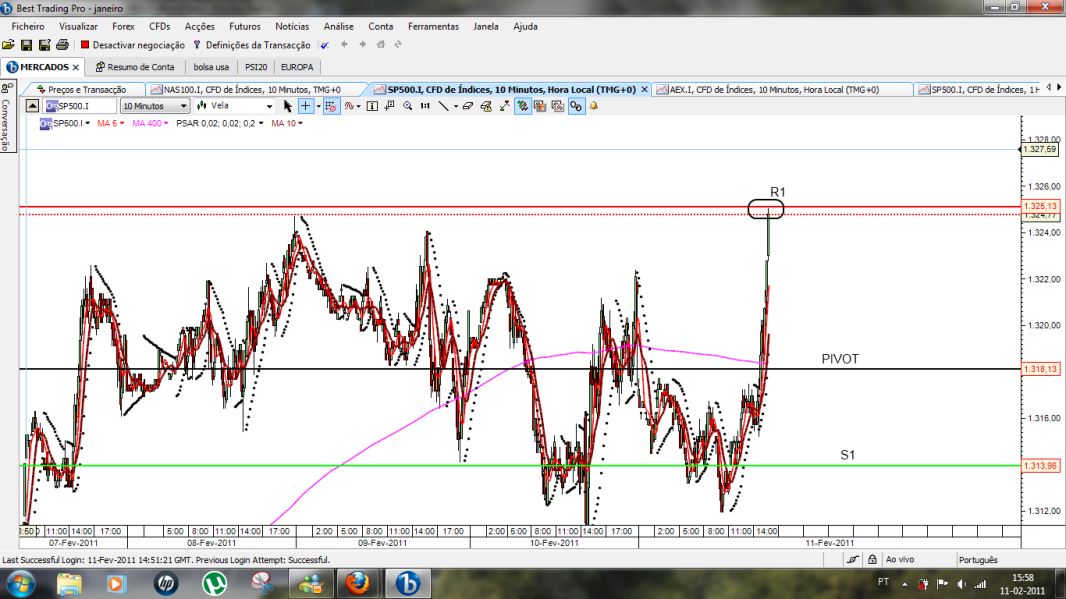
Task: Open uTorrent from the taskbar
Action: pos(214,584)
